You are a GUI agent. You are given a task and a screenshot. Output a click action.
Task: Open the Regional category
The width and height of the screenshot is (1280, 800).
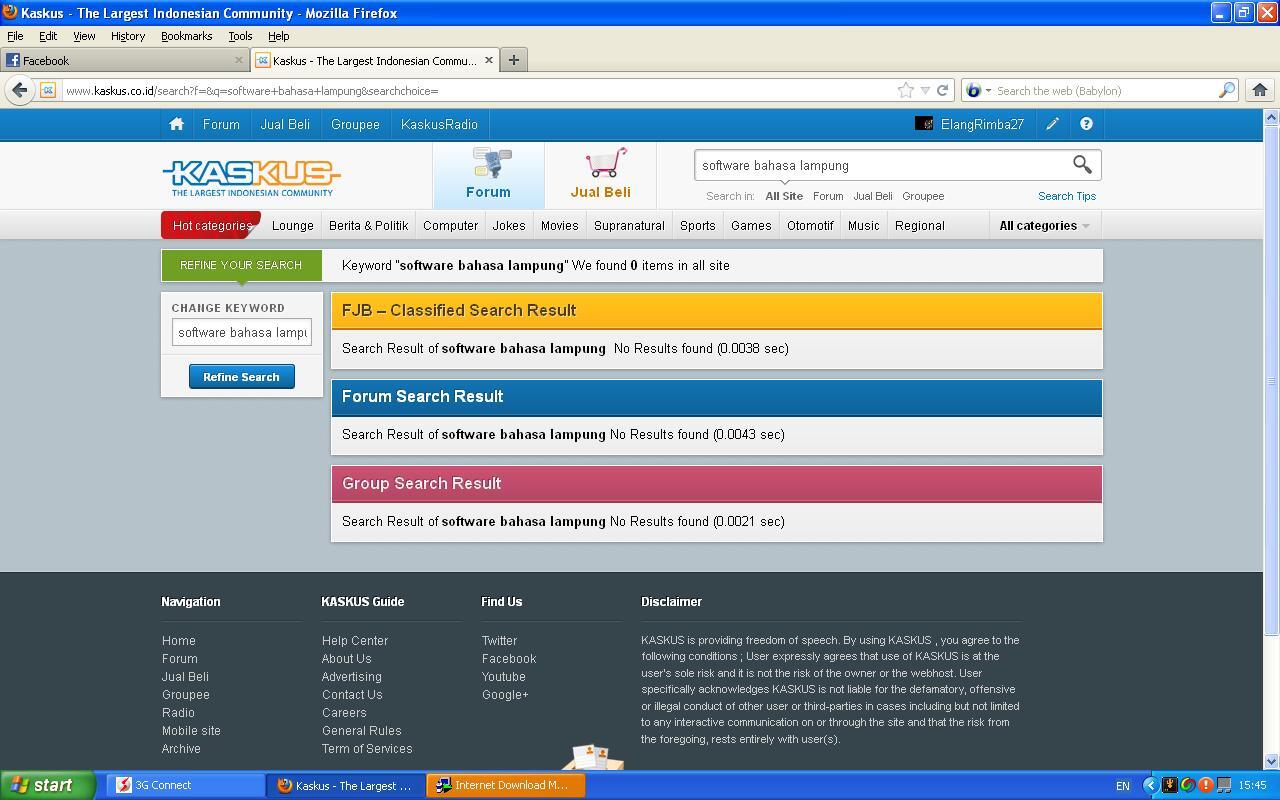click(x=920, y=225)
